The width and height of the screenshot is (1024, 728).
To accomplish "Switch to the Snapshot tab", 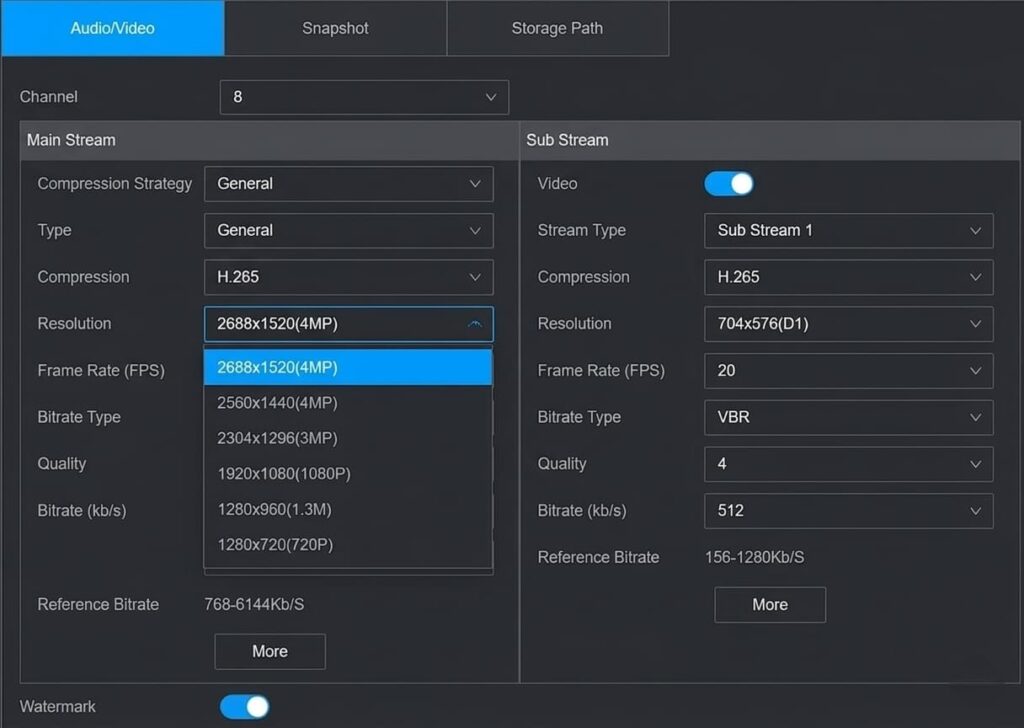I will 335,28.
